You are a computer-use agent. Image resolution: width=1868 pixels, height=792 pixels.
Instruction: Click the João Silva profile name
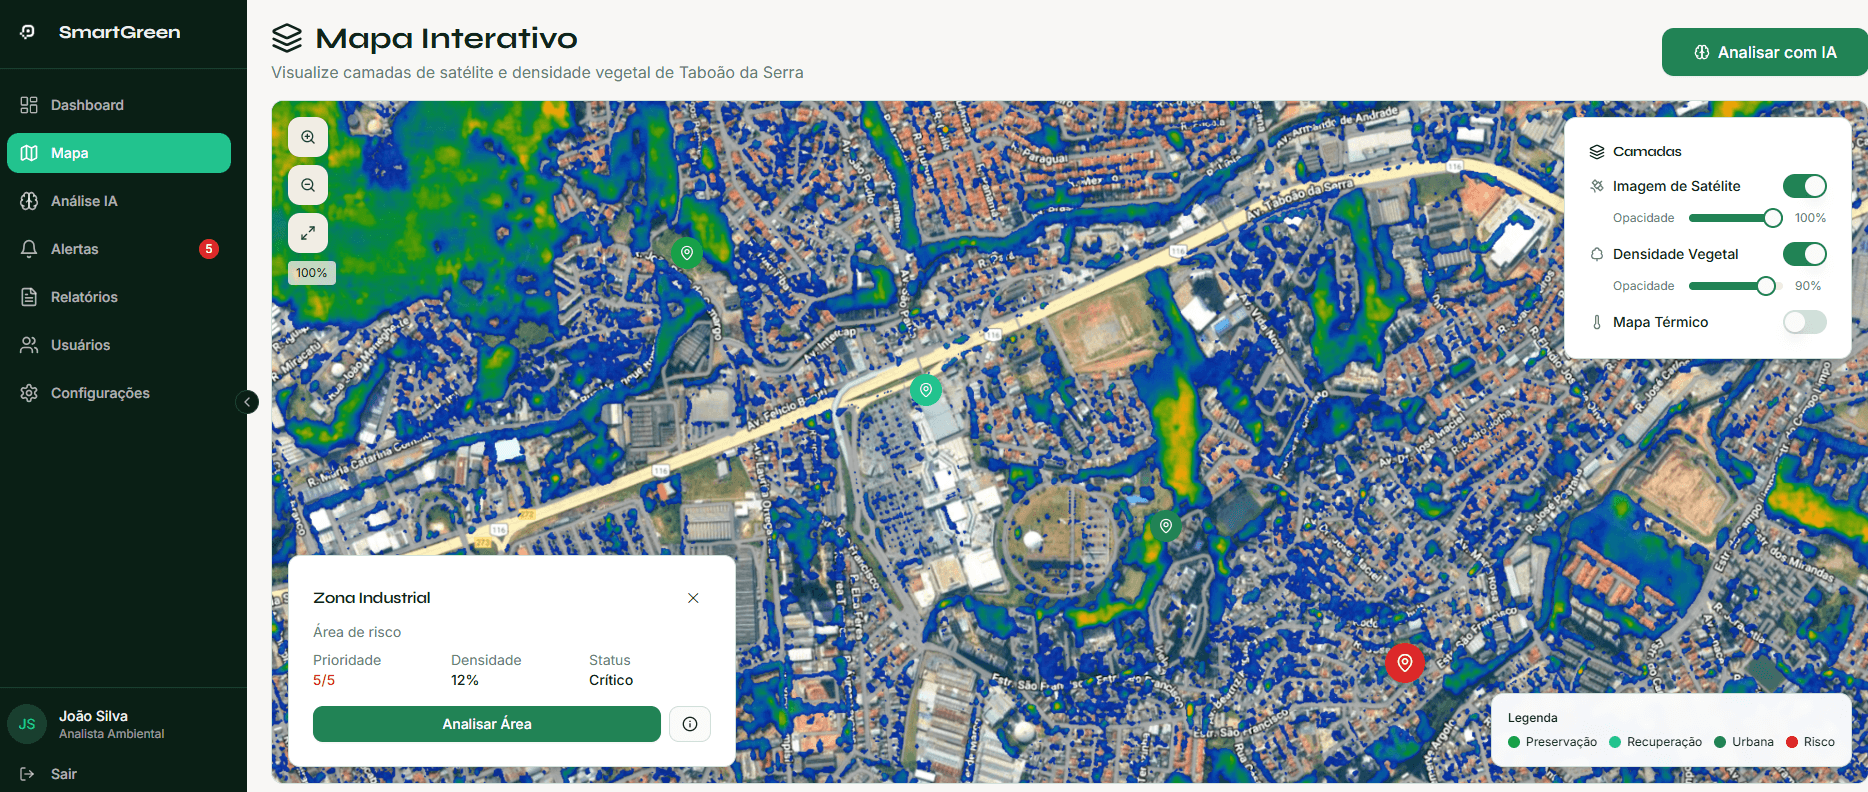click(x=93, y=716)
